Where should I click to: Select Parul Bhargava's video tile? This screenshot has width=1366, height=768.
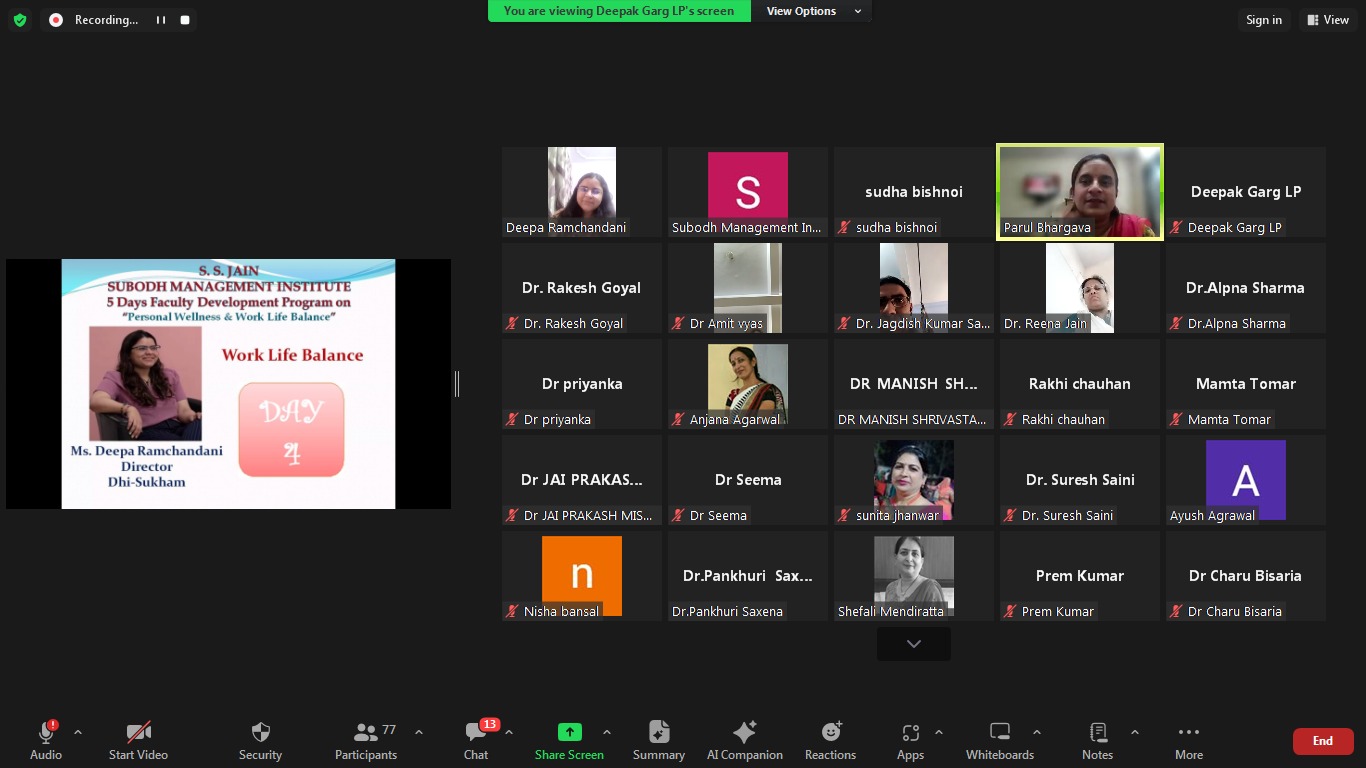[1080, 191]
